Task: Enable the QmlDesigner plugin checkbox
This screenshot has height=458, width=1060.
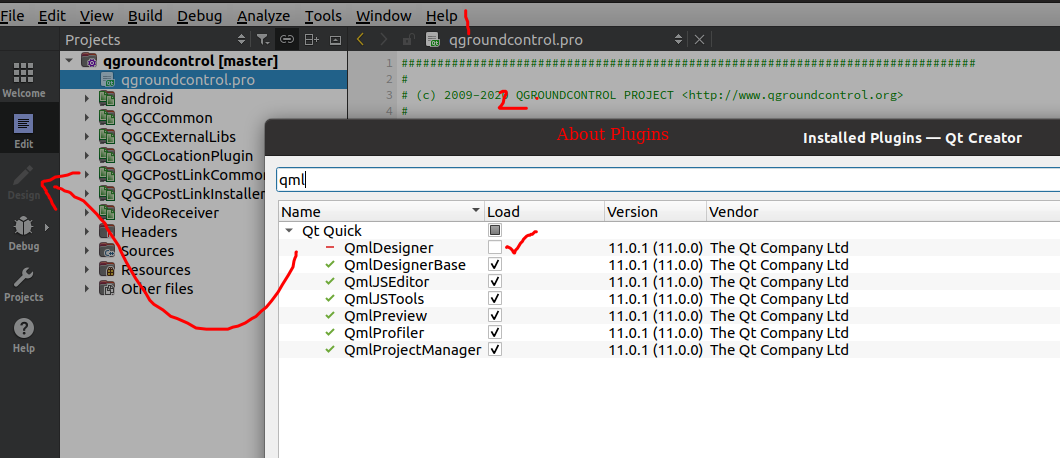Action: click(495, 247)
